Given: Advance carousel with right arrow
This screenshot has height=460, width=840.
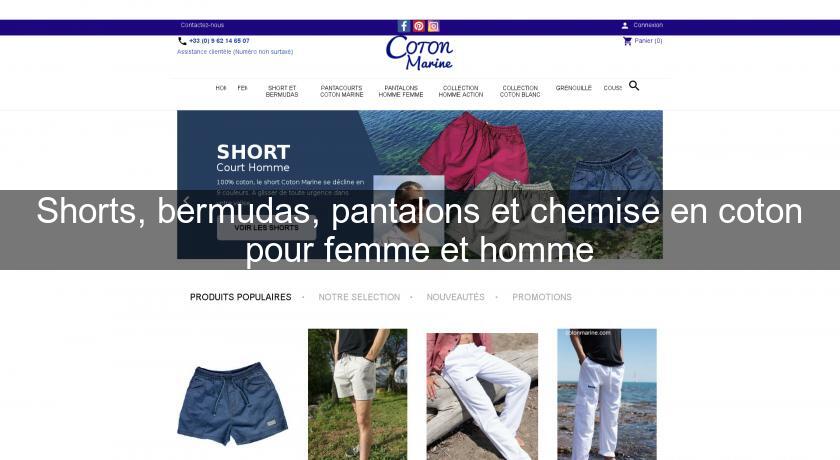Looking at the screenshot, I should [654, 202].
